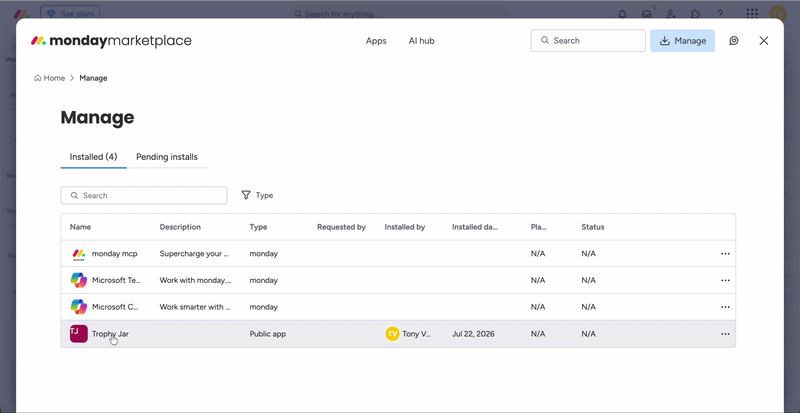Open the Apps menu item
The image size is (800, 413).
pyautogui.click(x=376, y=41)
